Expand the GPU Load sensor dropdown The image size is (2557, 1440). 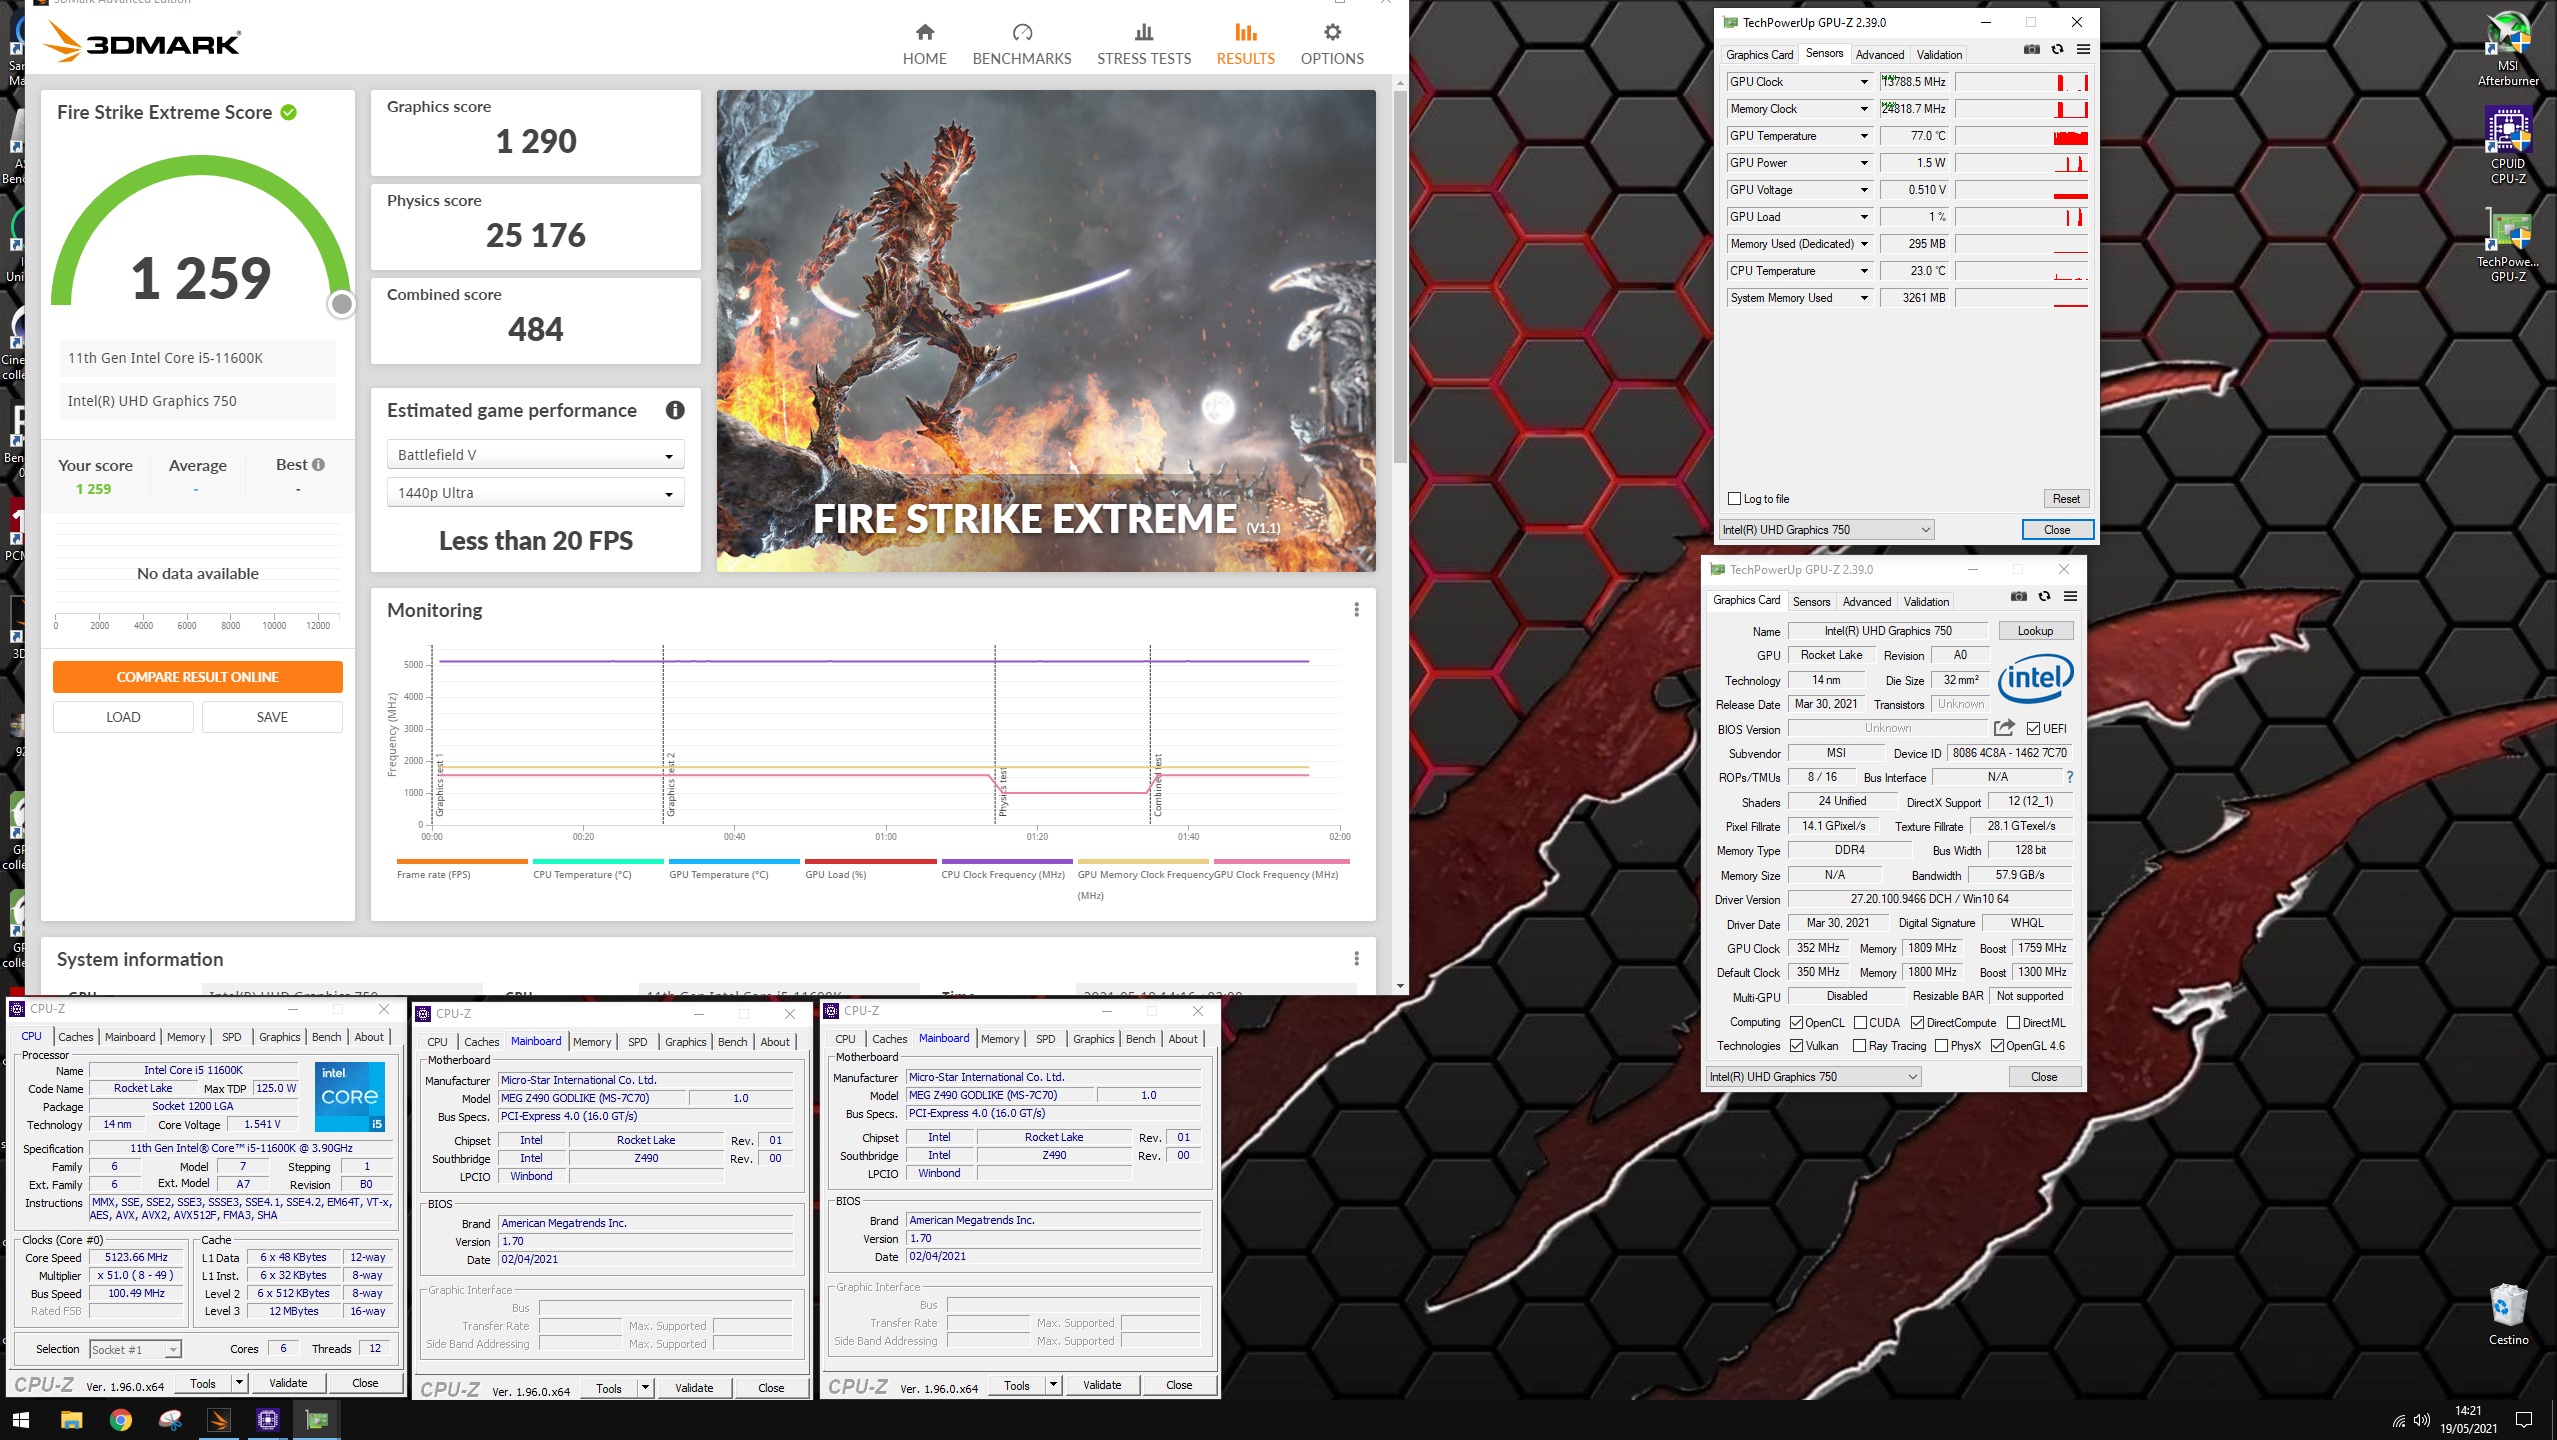click(x=1864, y=217)
